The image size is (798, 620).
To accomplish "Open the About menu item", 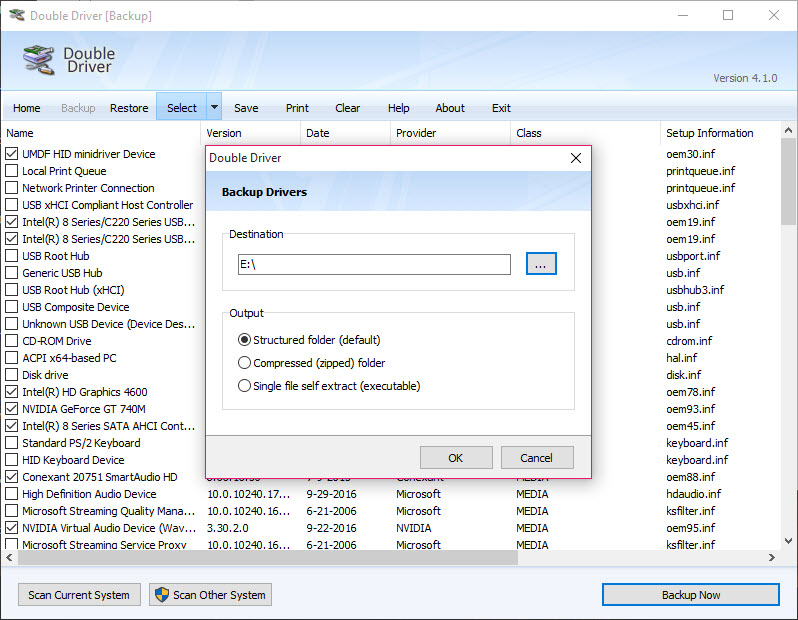I will click(x=450, y=108).
